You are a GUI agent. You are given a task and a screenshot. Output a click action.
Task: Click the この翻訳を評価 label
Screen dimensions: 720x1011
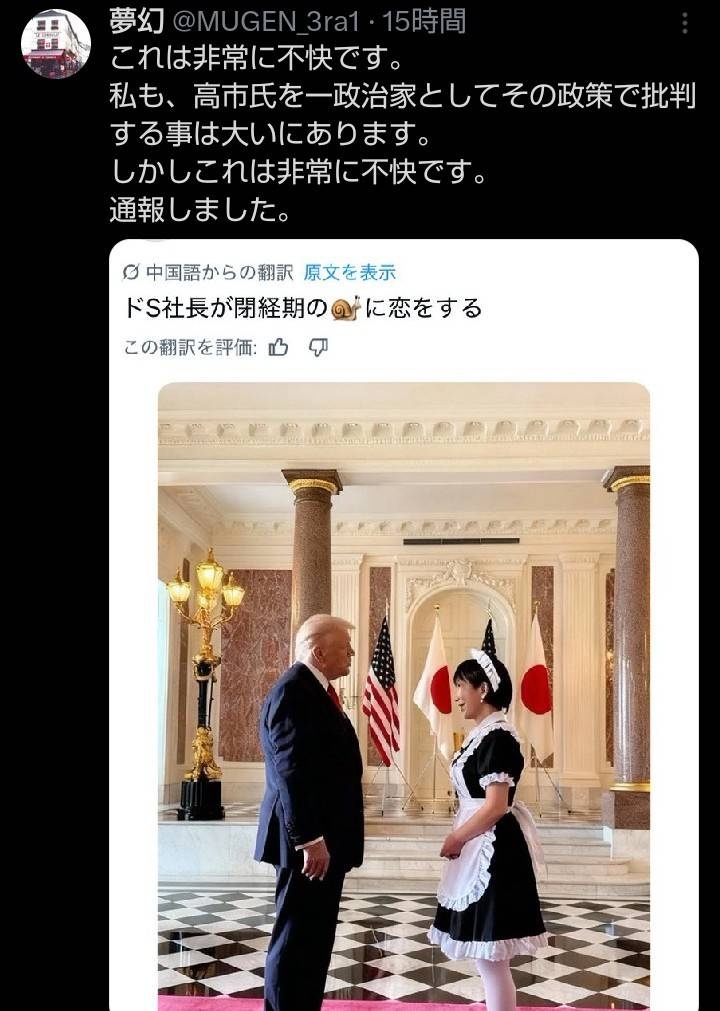[x=190, y=348]
